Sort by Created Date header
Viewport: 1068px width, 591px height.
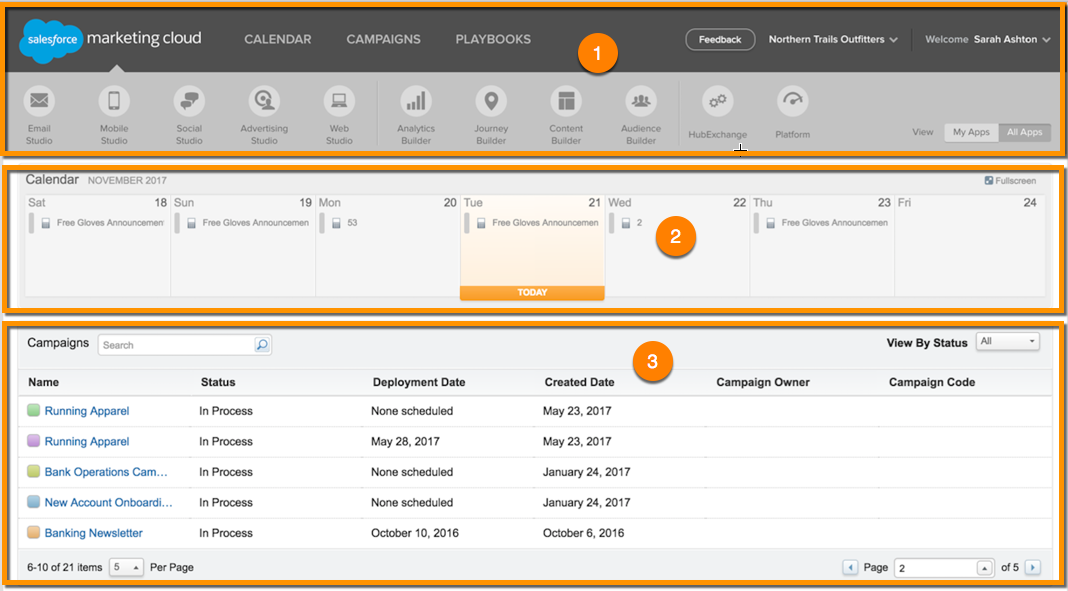tap(580, 383)
